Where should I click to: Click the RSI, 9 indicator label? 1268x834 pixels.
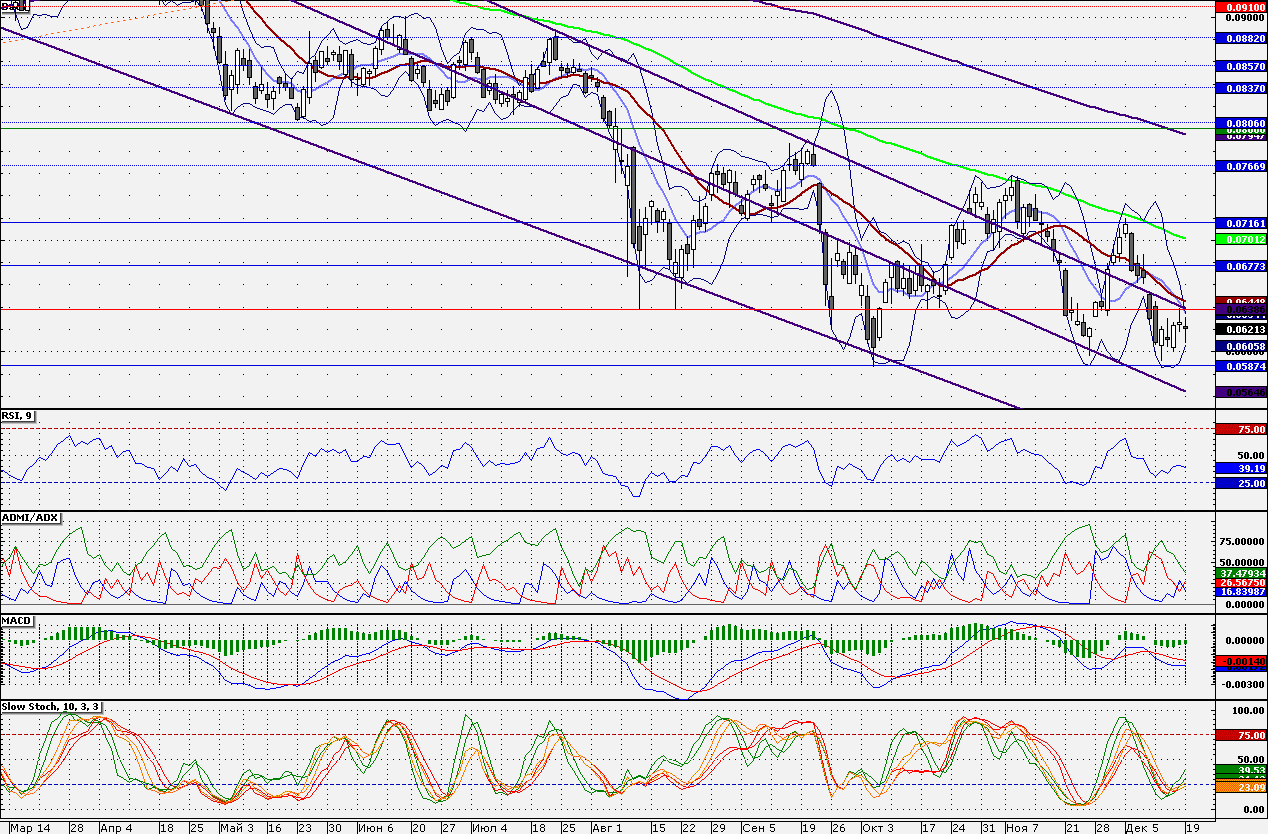pos(18,416)
